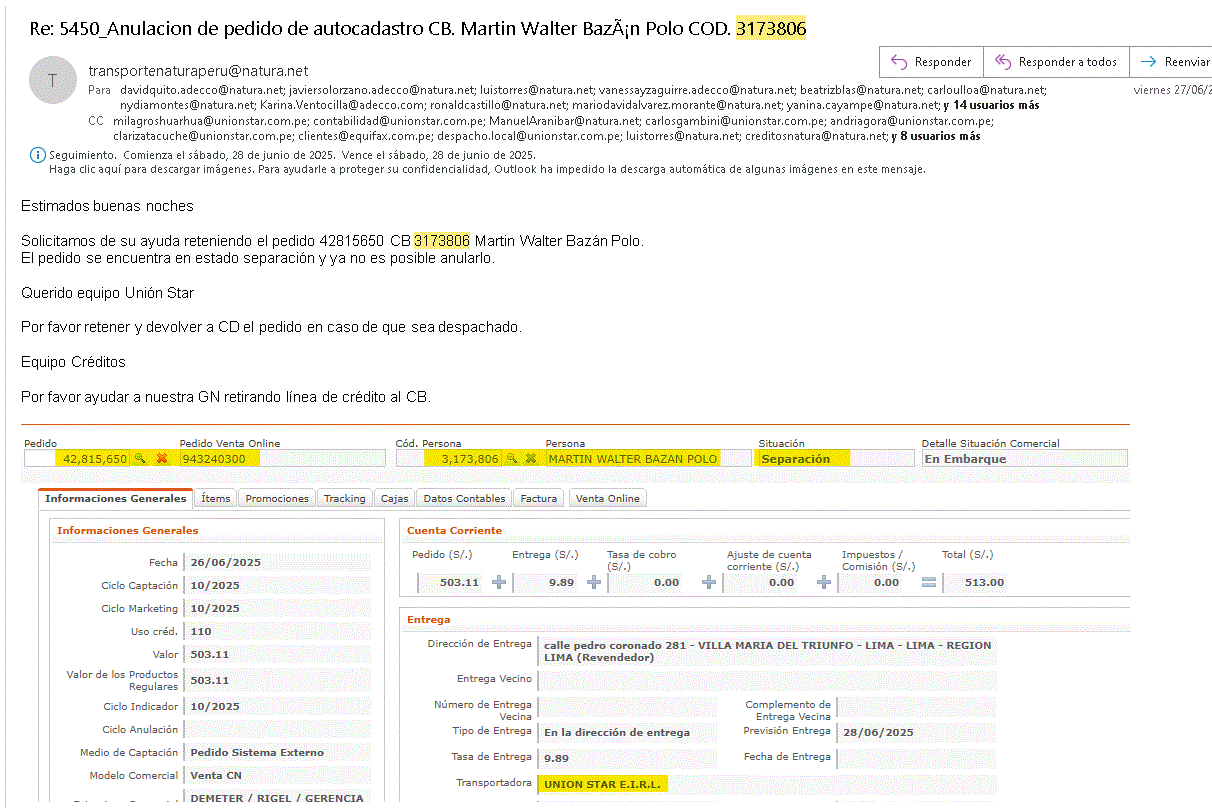Switch to the Tracking tab
Screen dimensions: 1212x808
[x=344, y=498]
